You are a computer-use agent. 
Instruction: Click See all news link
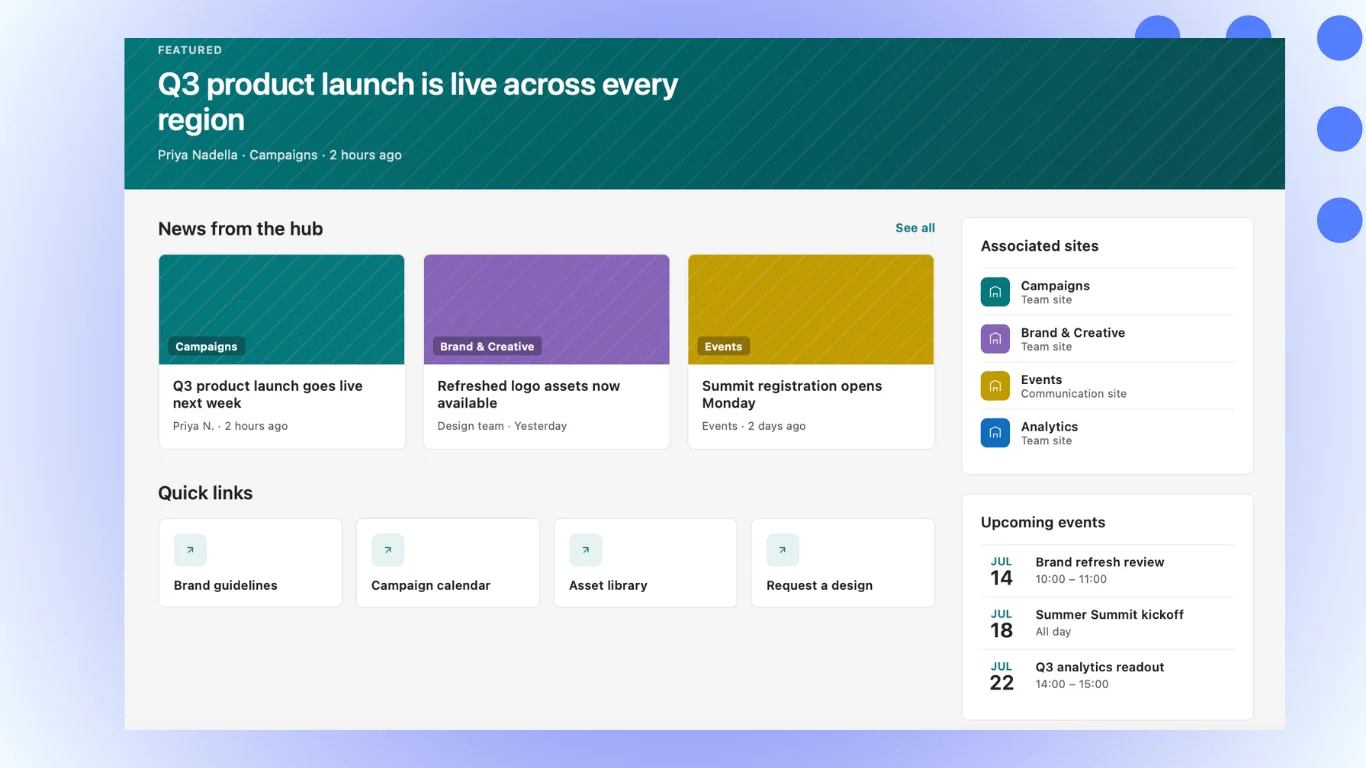point(915,228)
